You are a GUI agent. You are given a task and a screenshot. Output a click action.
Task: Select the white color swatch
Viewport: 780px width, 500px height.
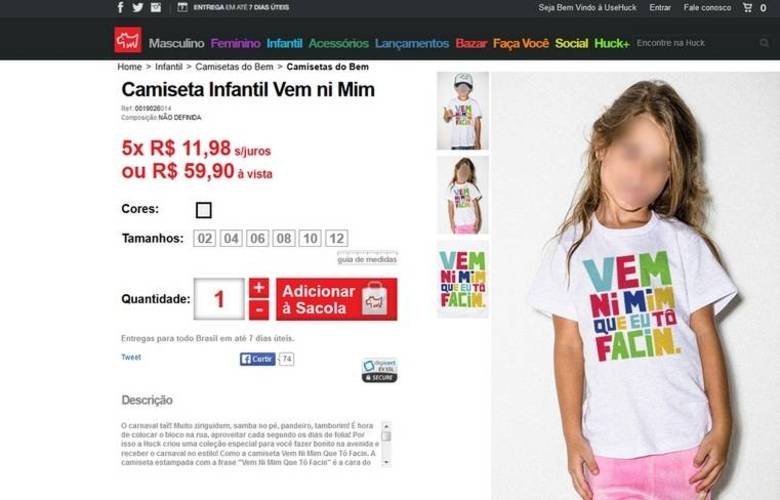[203, 210]
